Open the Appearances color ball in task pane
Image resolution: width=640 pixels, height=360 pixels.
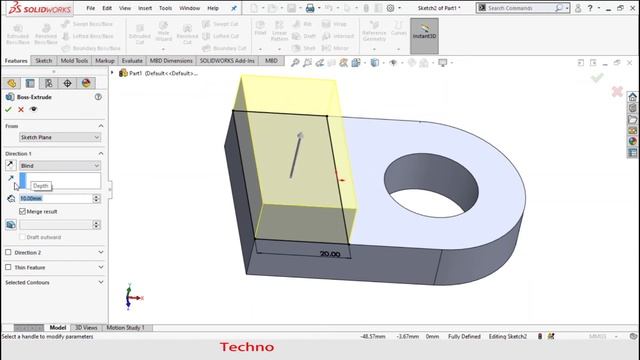tap(632, 141)
